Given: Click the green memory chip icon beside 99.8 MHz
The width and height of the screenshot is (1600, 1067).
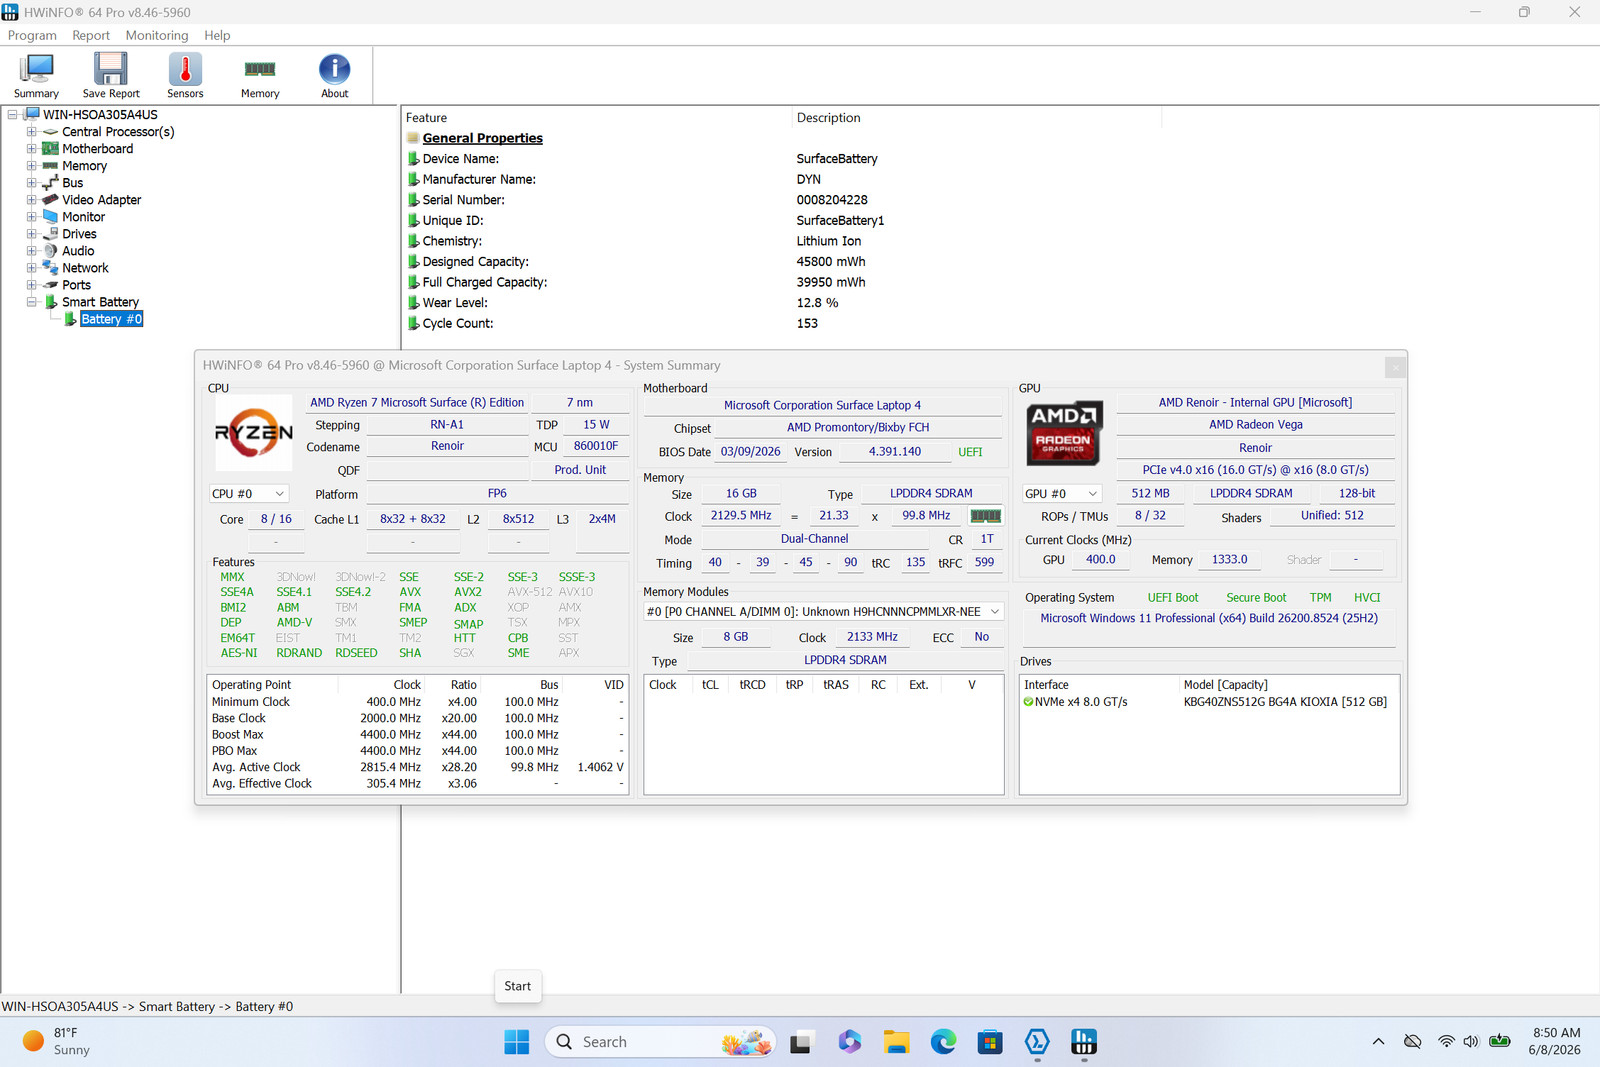Looking at the screenshot, I should click(985, 516).
